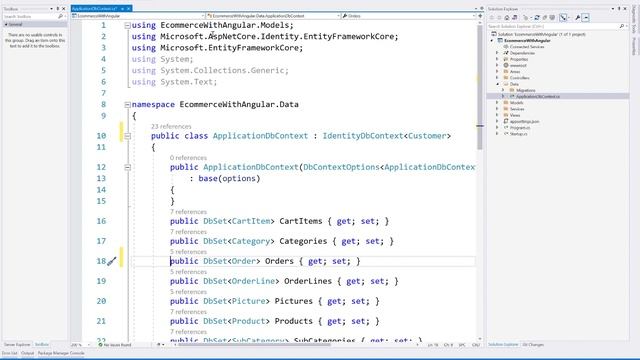Select the Areas folder in Solution Explorer

click(x=515, y=72)
